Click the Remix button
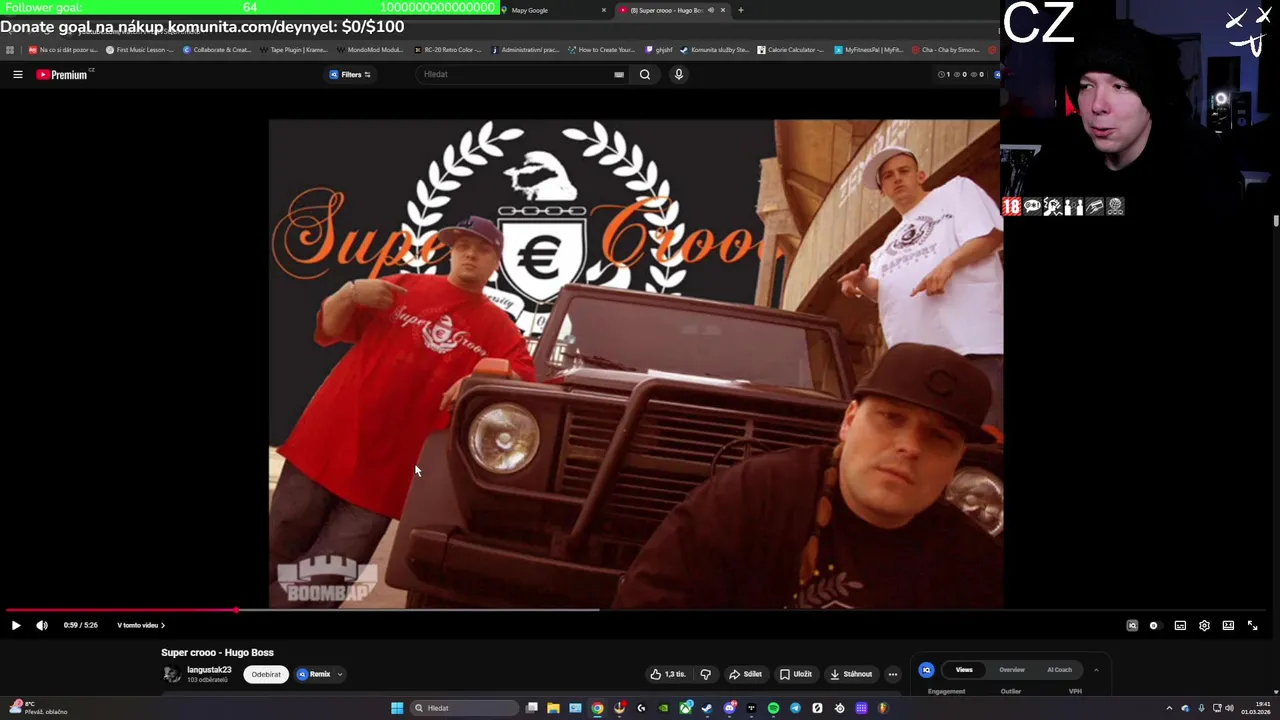Screen dimensions: 1280x720 [314, 674]
